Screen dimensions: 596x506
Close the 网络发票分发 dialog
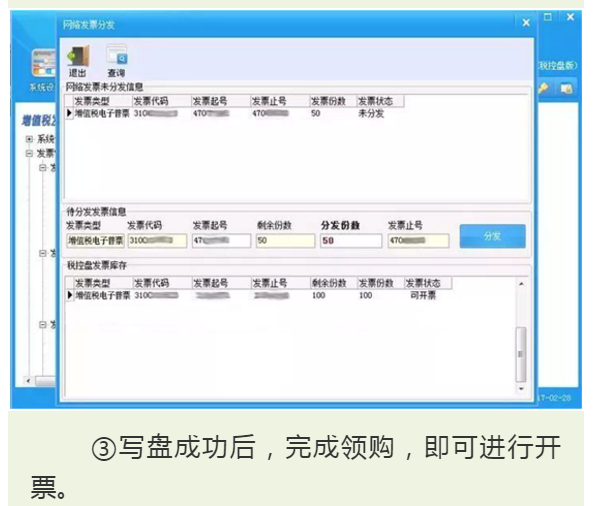click(x=526, y=23)
